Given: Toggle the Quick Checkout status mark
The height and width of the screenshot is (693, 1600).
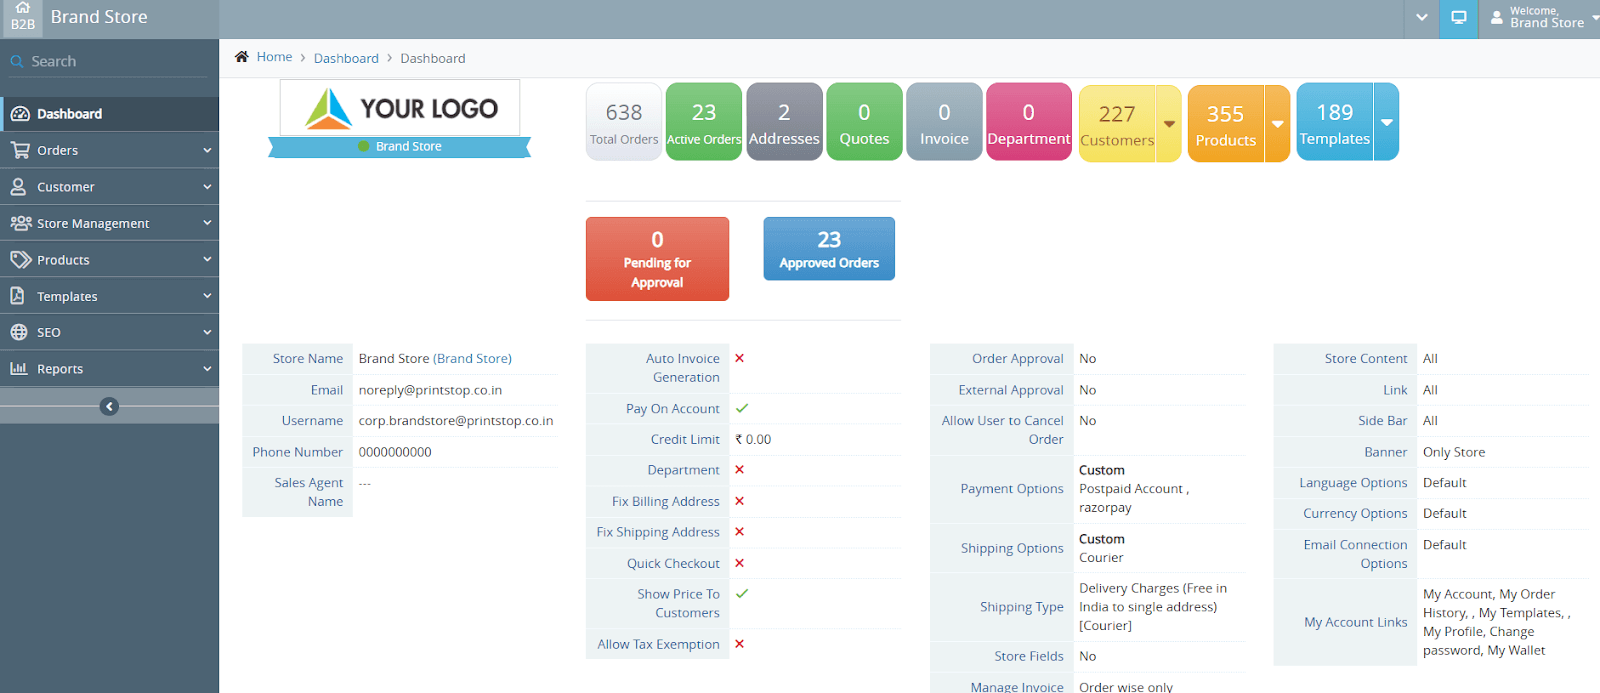Looking at the screenshot, I should coord(740,563).
